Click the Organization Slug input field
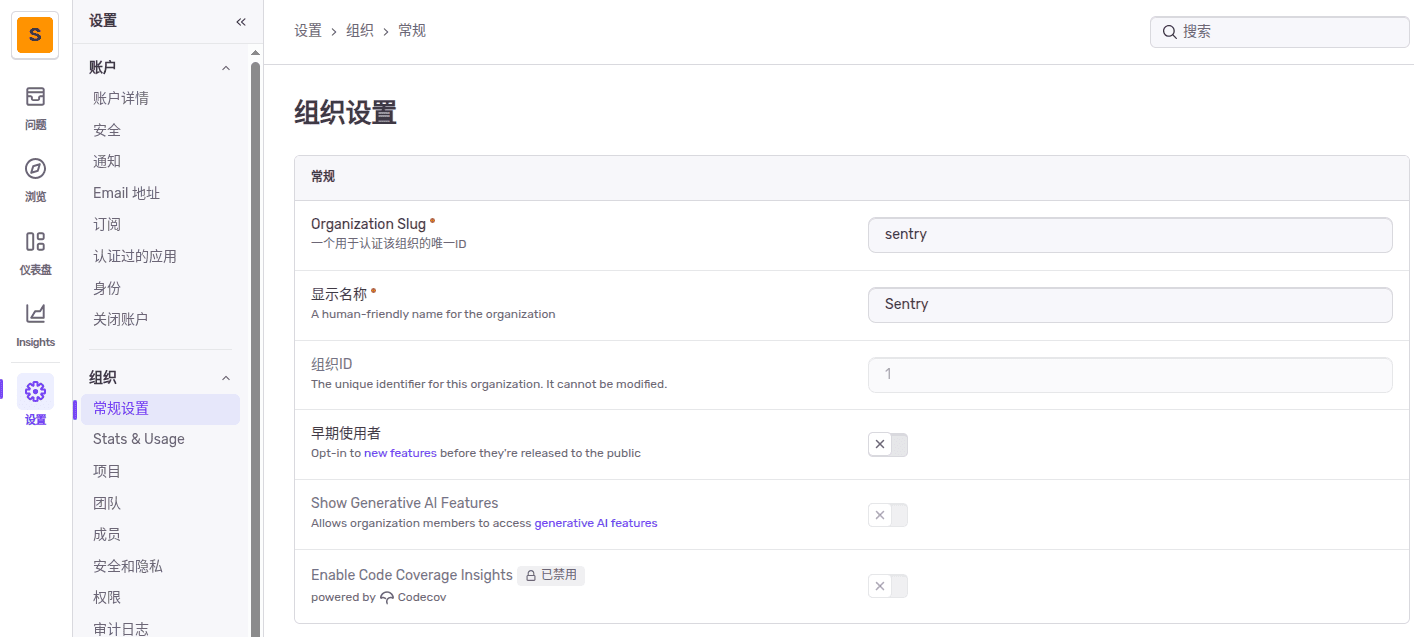Screen dimensions: 1414x637 (1129, 235)
